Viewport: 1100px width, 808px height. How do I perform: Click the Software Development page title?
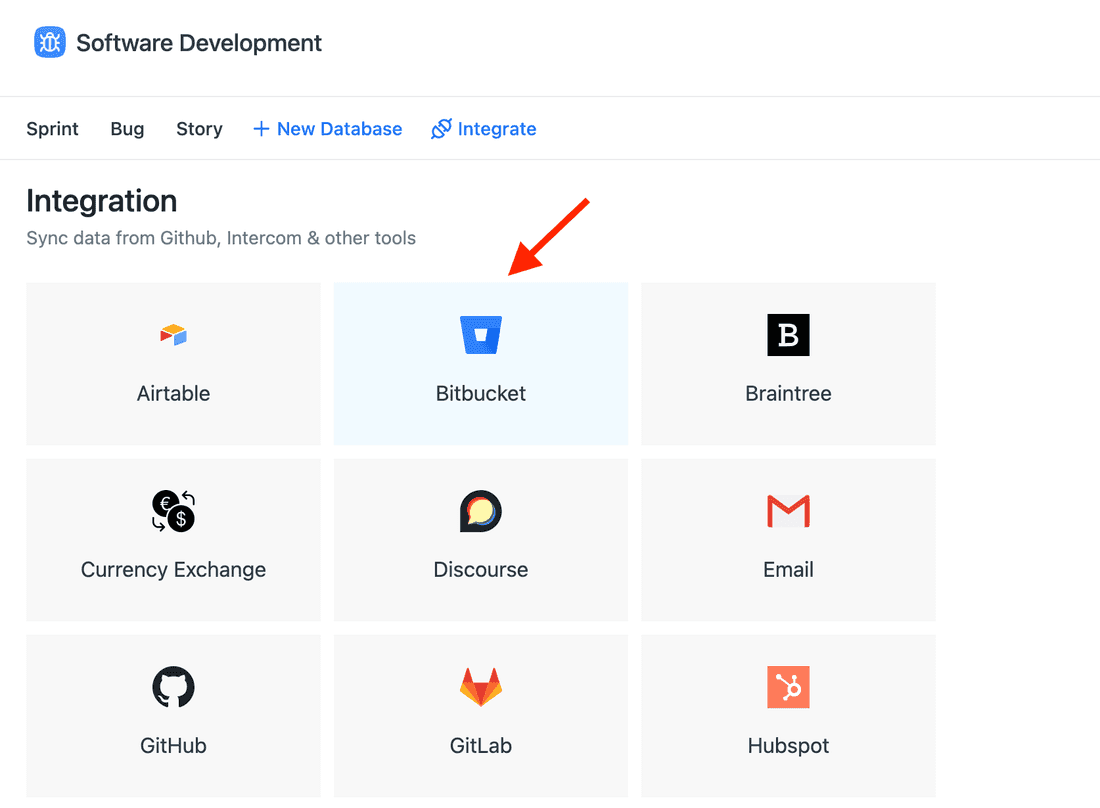click(x=198, y=42)
